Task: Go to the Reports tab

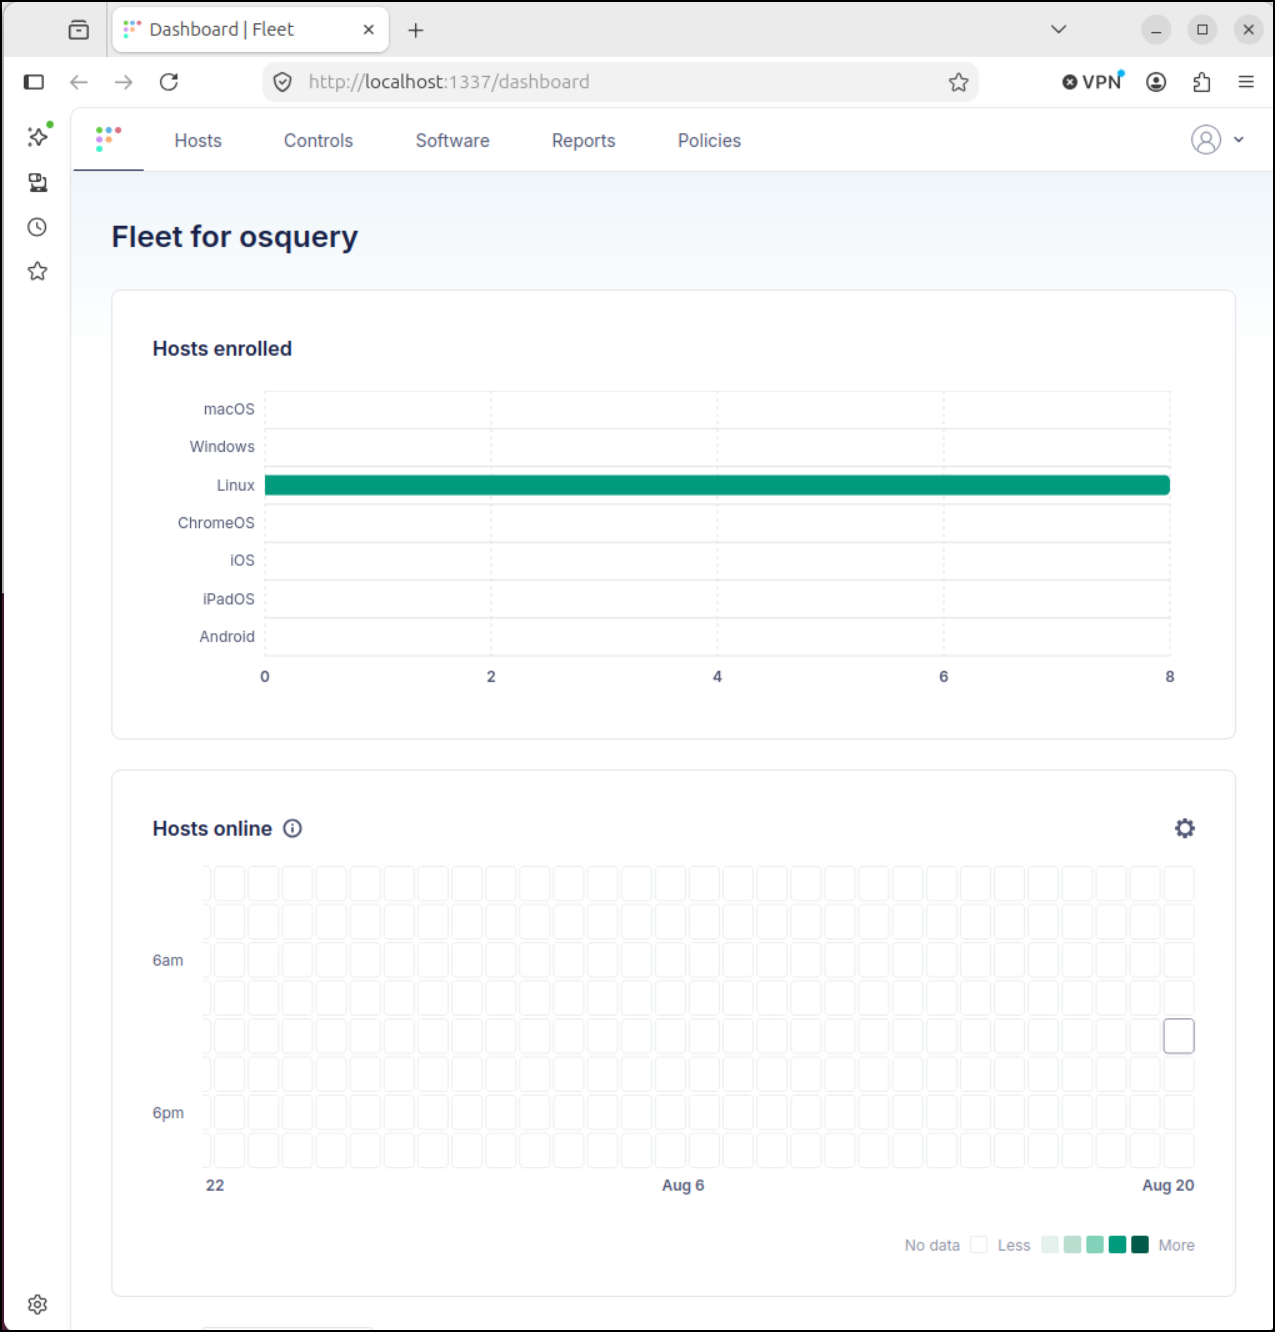Action: click(x=584, y=141)
